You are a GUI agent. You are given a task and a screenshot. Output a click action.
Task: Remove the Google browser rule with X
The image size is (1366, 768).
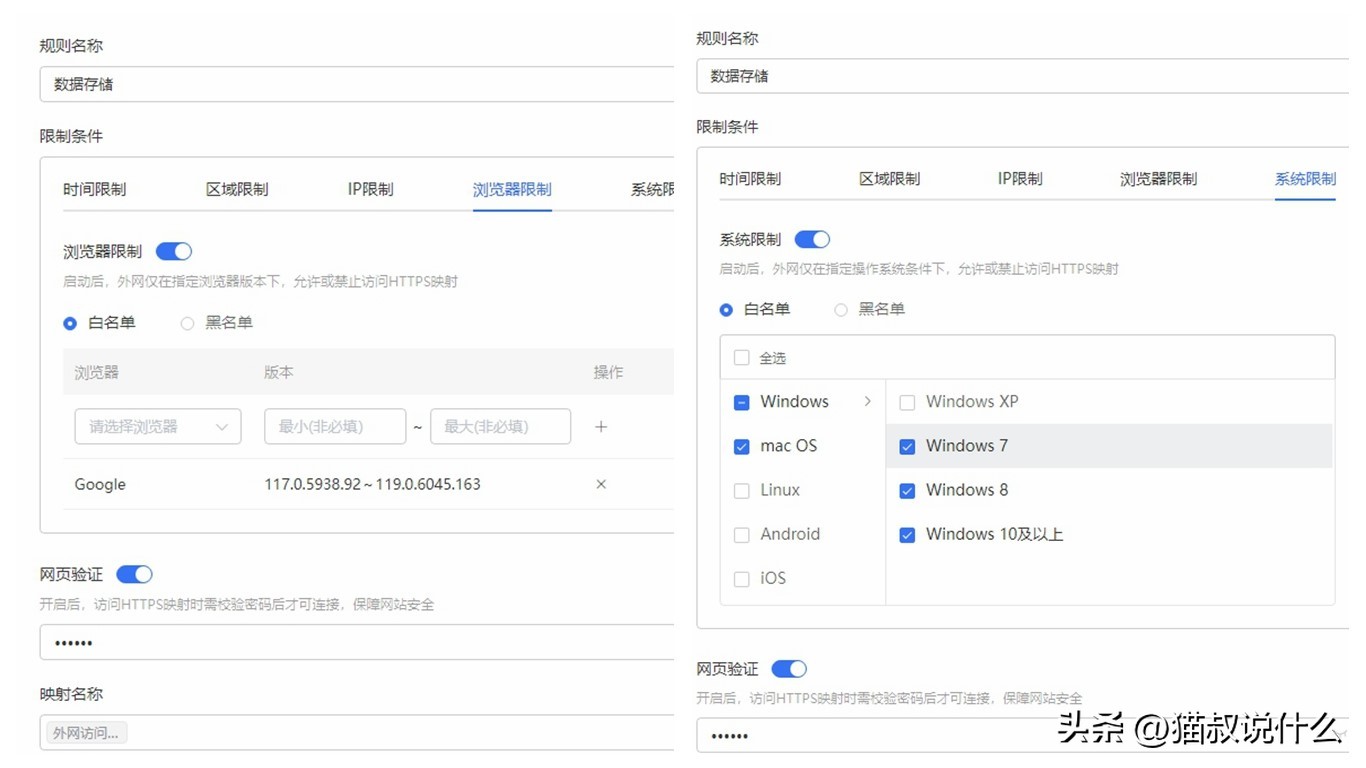point(601,484)
